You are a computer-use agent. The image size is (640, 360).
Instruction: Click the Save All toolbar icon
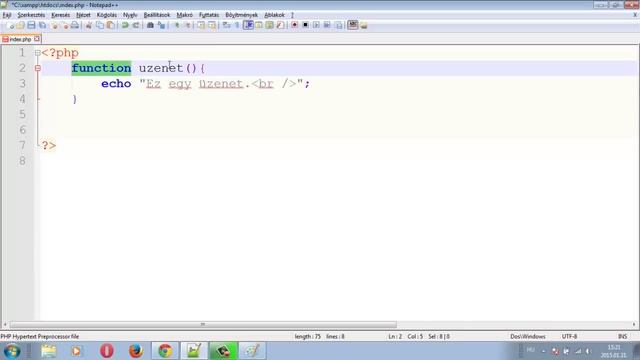pyautogui.click(x=42, y=25)
